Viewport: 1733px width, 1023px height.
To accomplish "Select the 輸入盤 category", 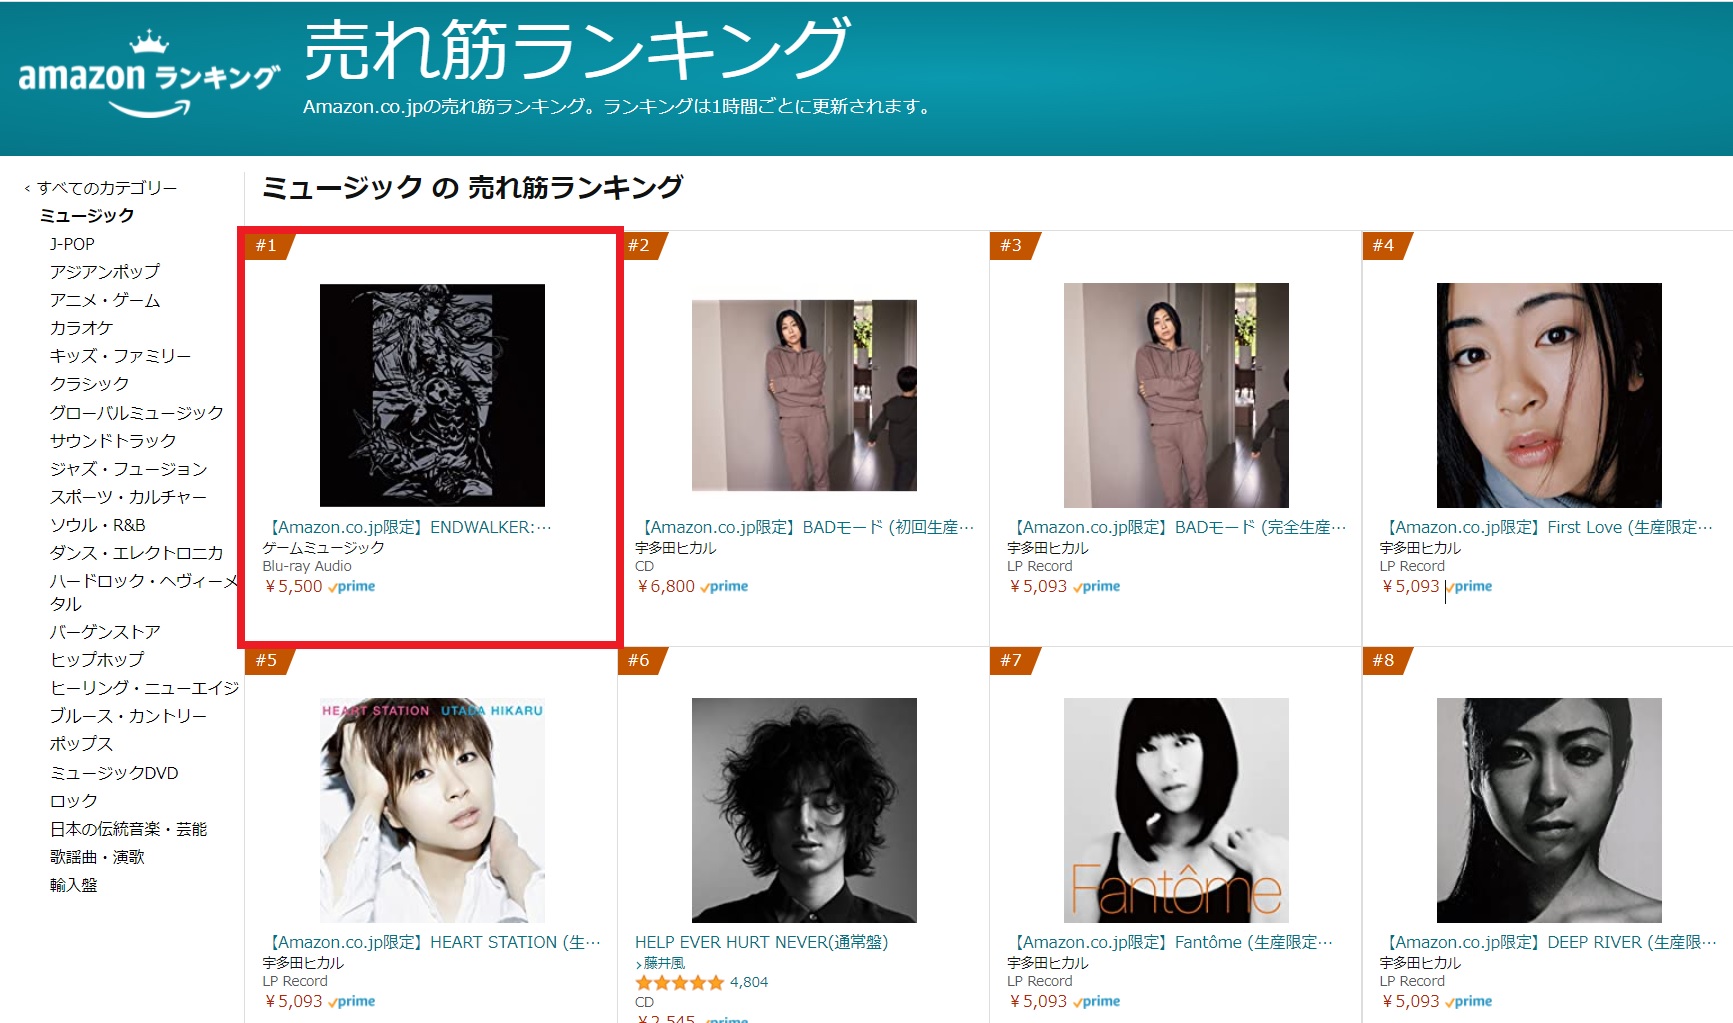I will 74,885.
